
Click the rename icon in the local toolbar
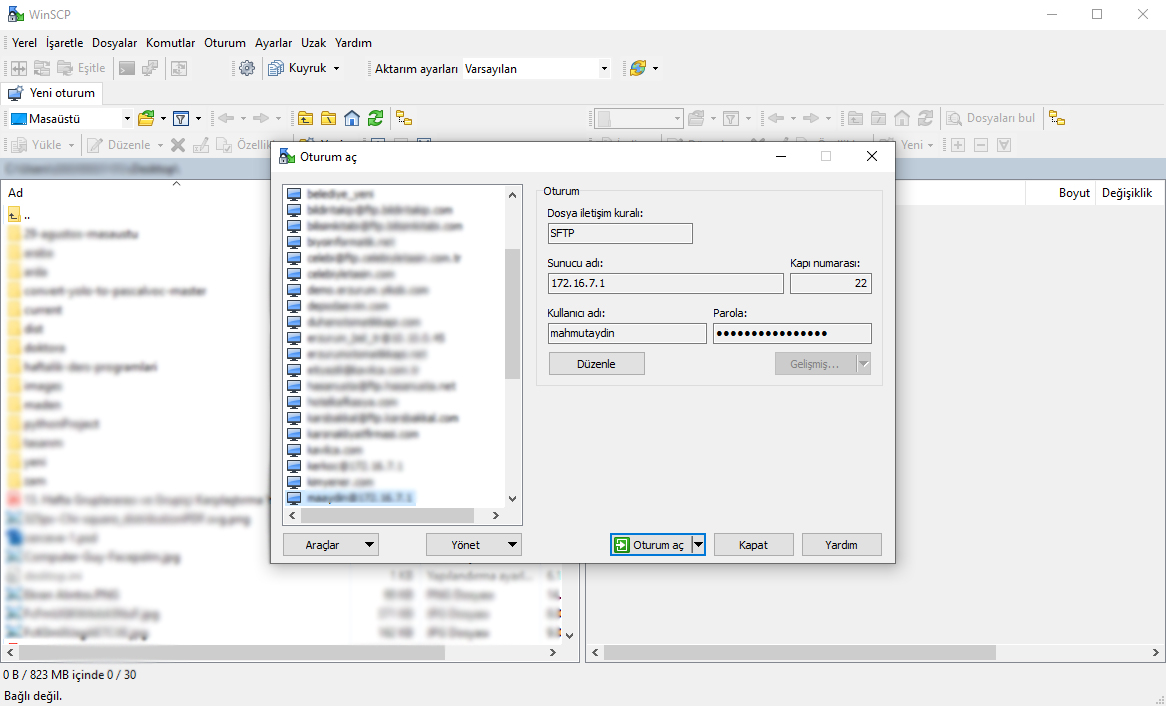[x=201, y=145]
